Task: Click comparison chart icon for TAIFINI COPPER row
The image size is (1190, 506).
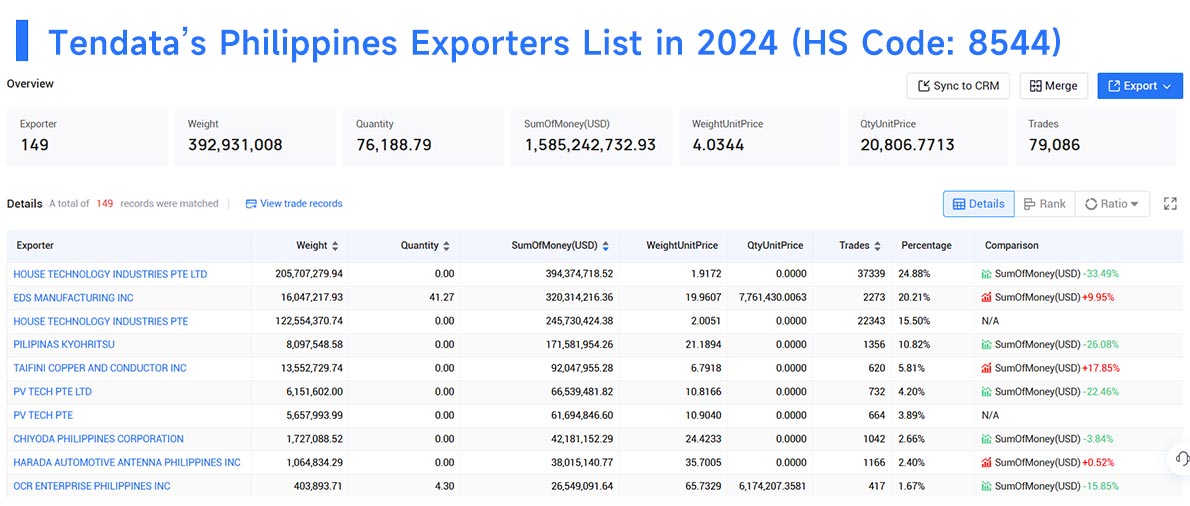Action: (x=987, y=368)
